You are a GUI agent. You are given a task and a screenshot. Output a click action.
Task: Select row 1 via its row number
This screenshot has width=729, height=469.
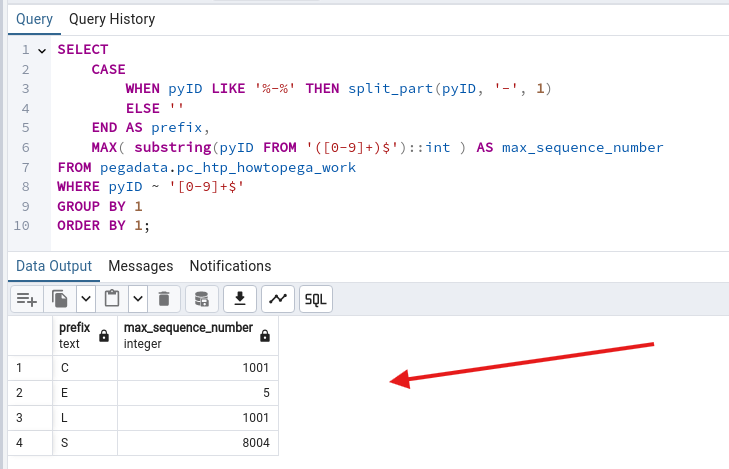[20, 368]
